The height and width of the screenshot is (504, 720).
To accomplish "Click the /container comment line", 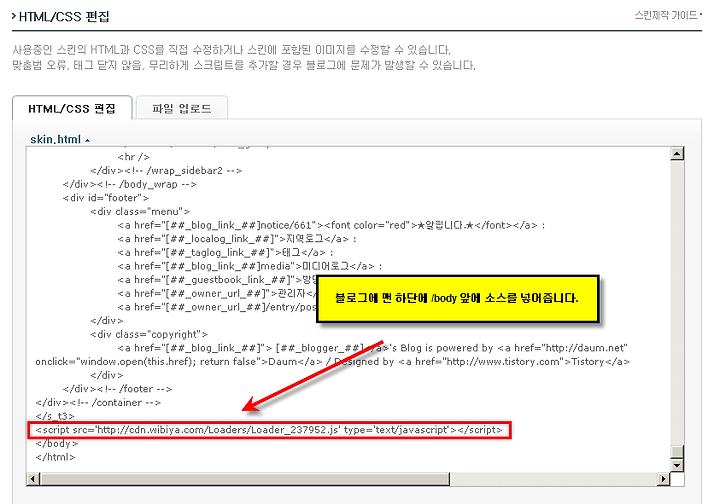I will coord(98,403).
